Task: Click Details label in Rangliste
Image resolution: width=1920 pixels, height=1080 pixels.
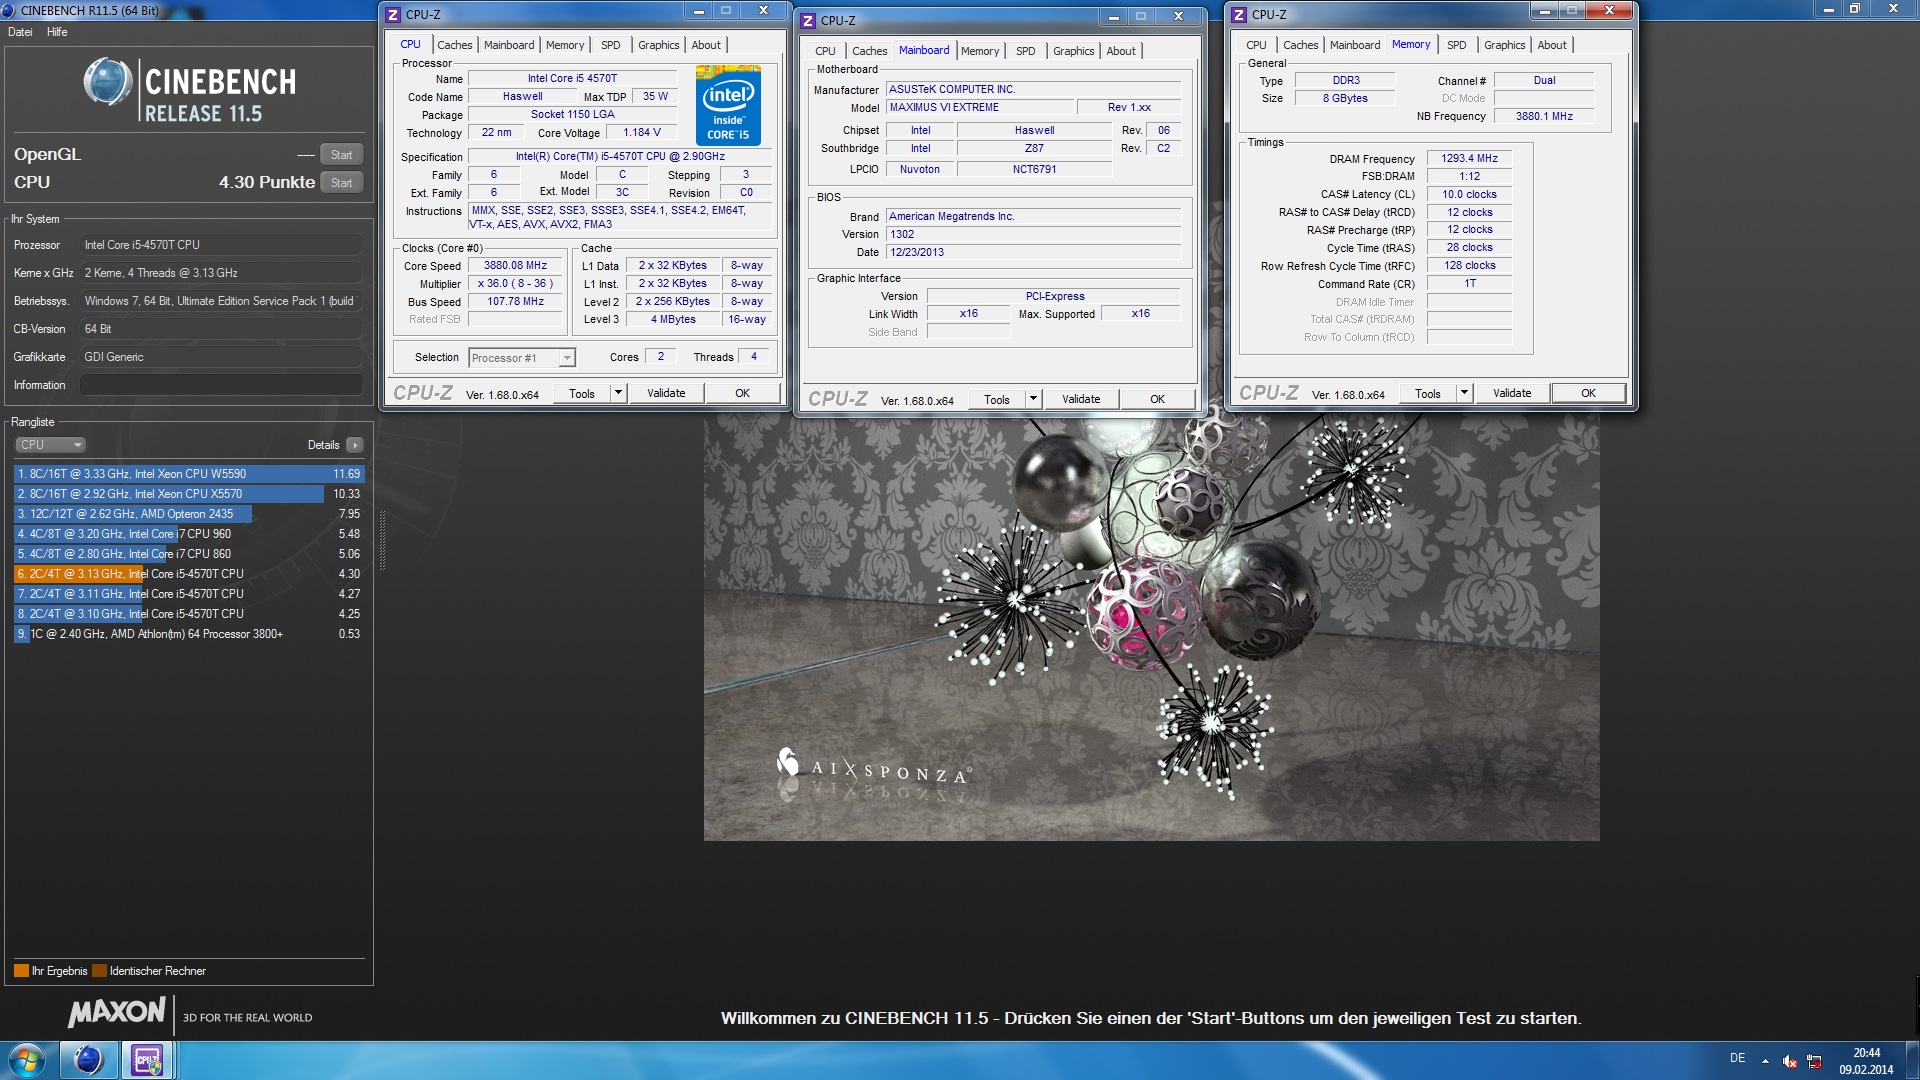Action: click(323, 445)
